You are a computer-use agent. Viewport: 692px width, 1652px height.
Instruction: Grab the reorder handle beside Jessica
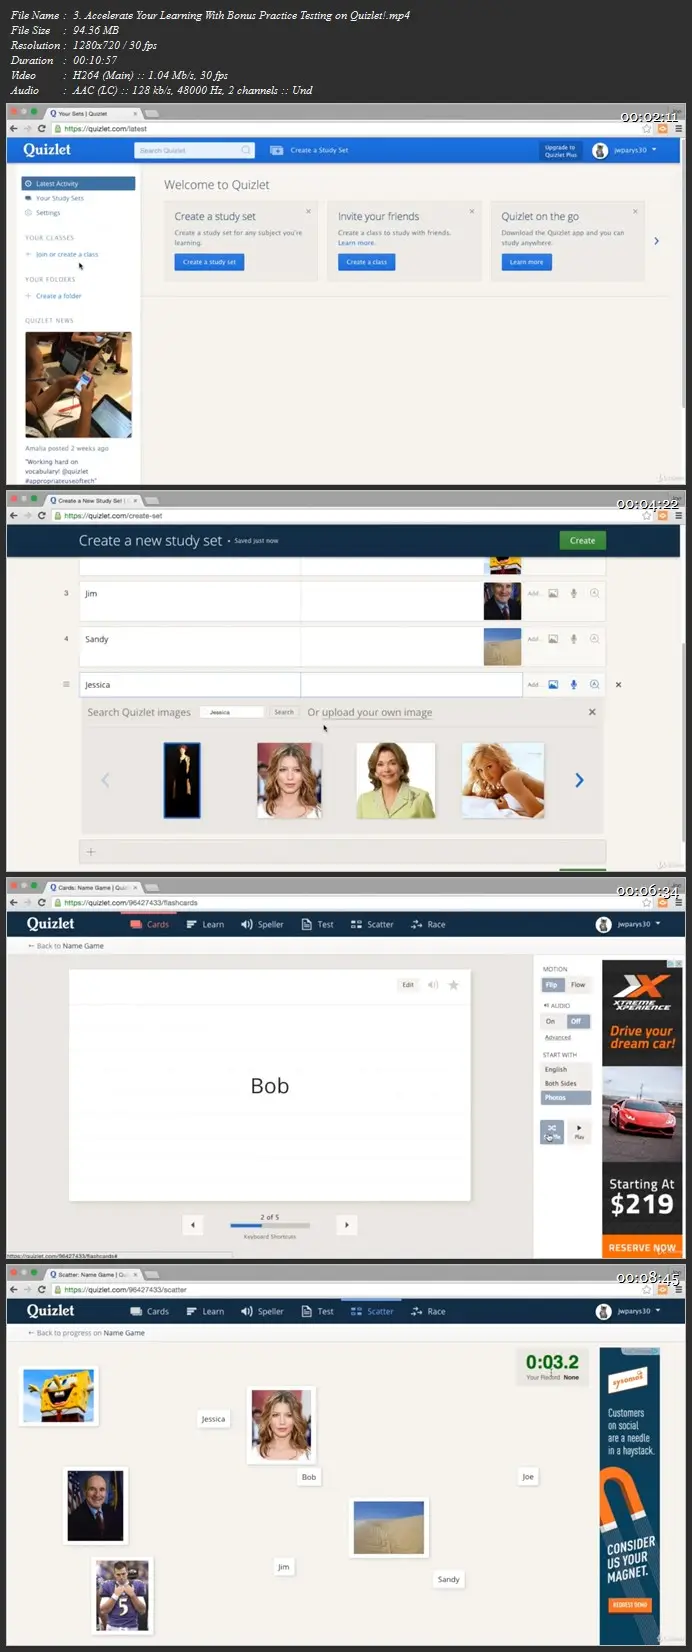click(x=66, y=685)
